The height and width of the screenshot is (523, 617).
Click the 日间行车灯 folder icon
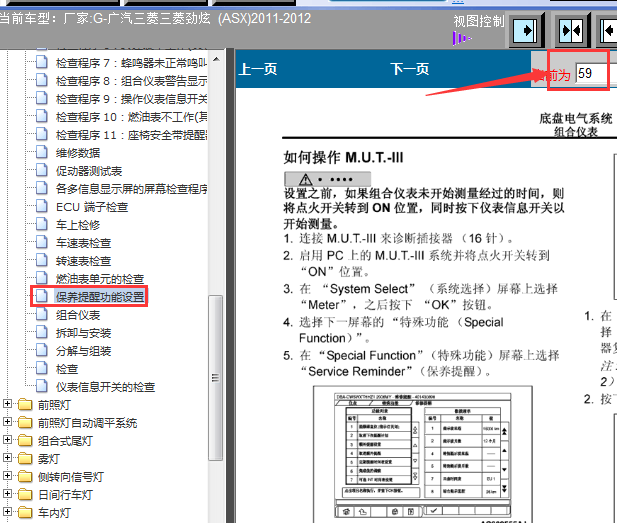(x=25, y=495)
